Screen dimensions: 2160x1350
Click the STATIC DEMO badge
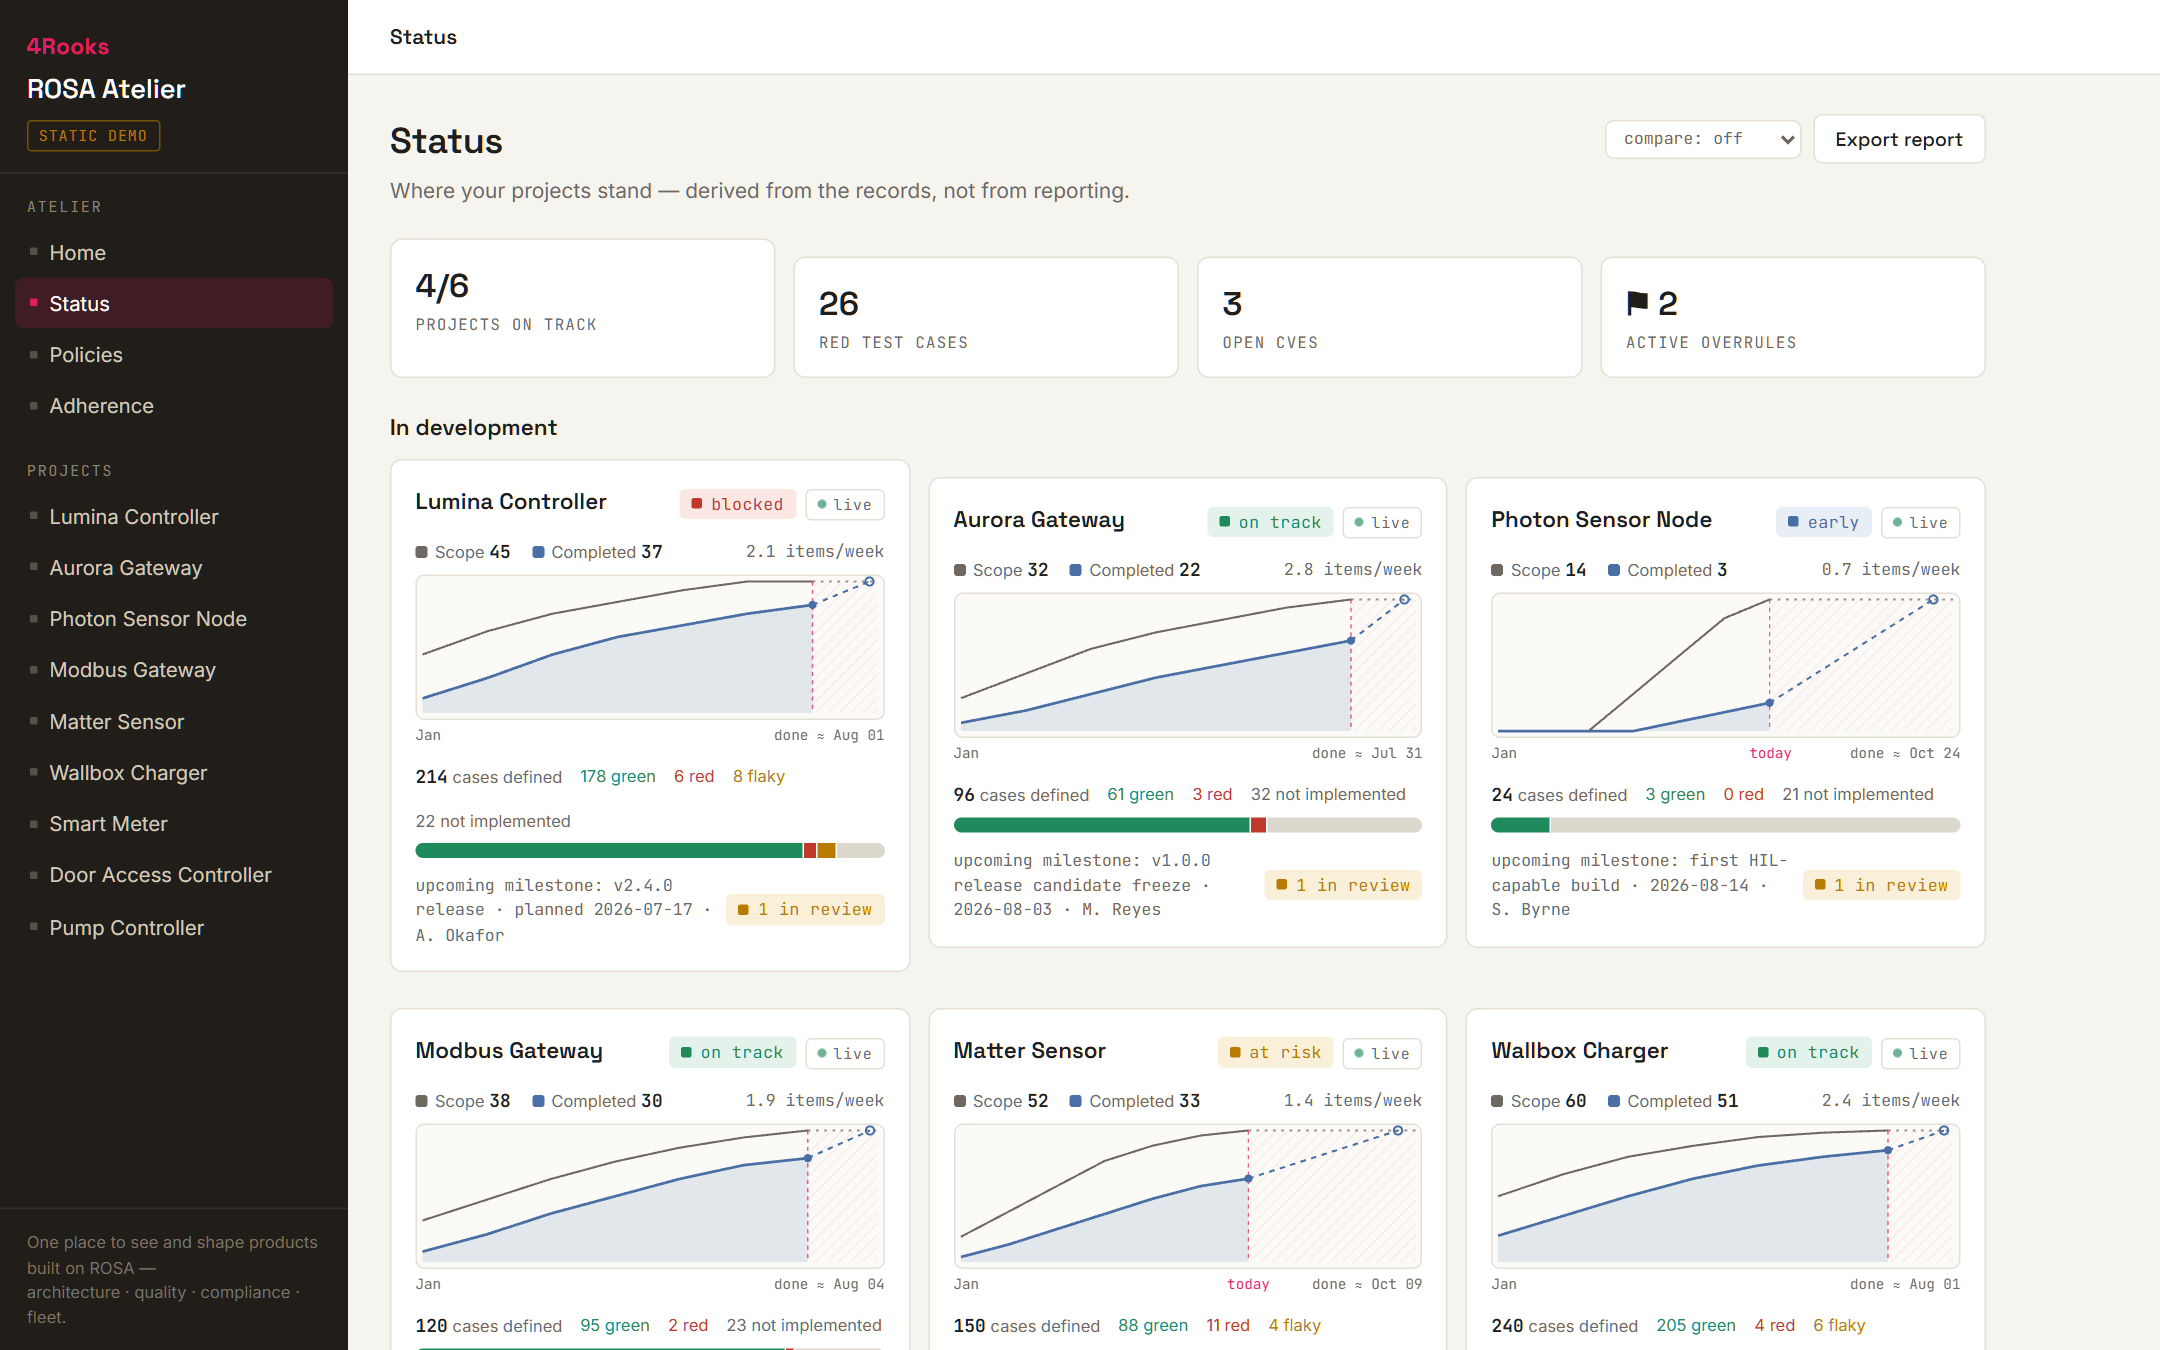point(93,135)
